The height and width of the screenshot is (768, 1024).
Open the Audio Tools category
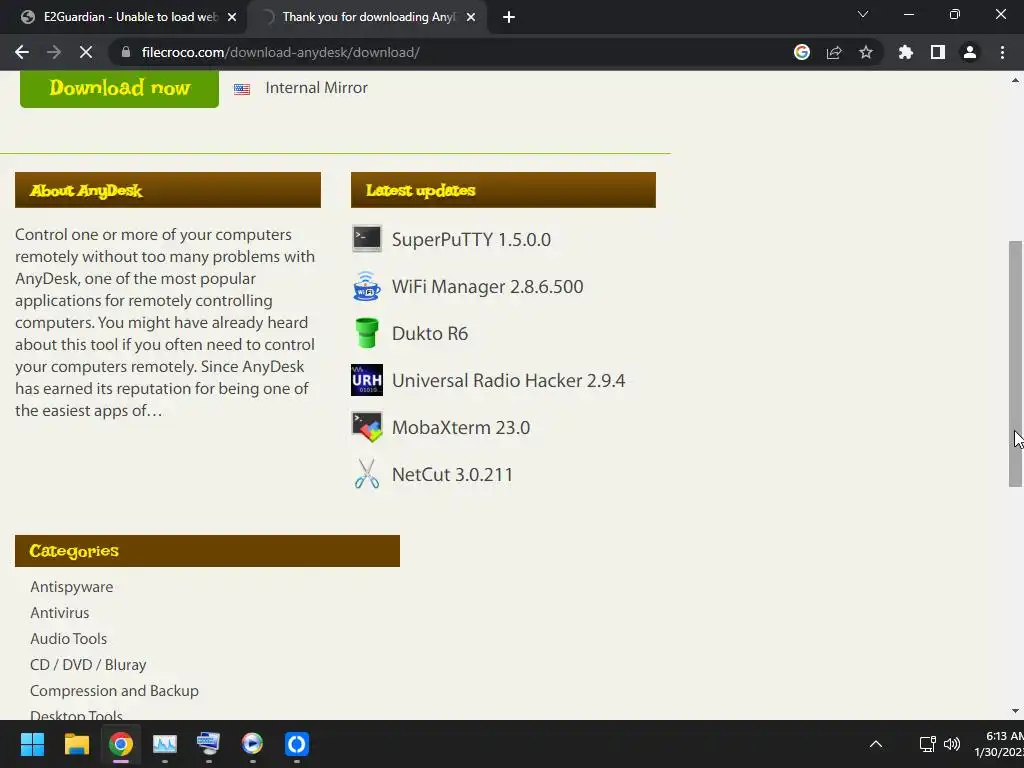[x=68, y=639]
